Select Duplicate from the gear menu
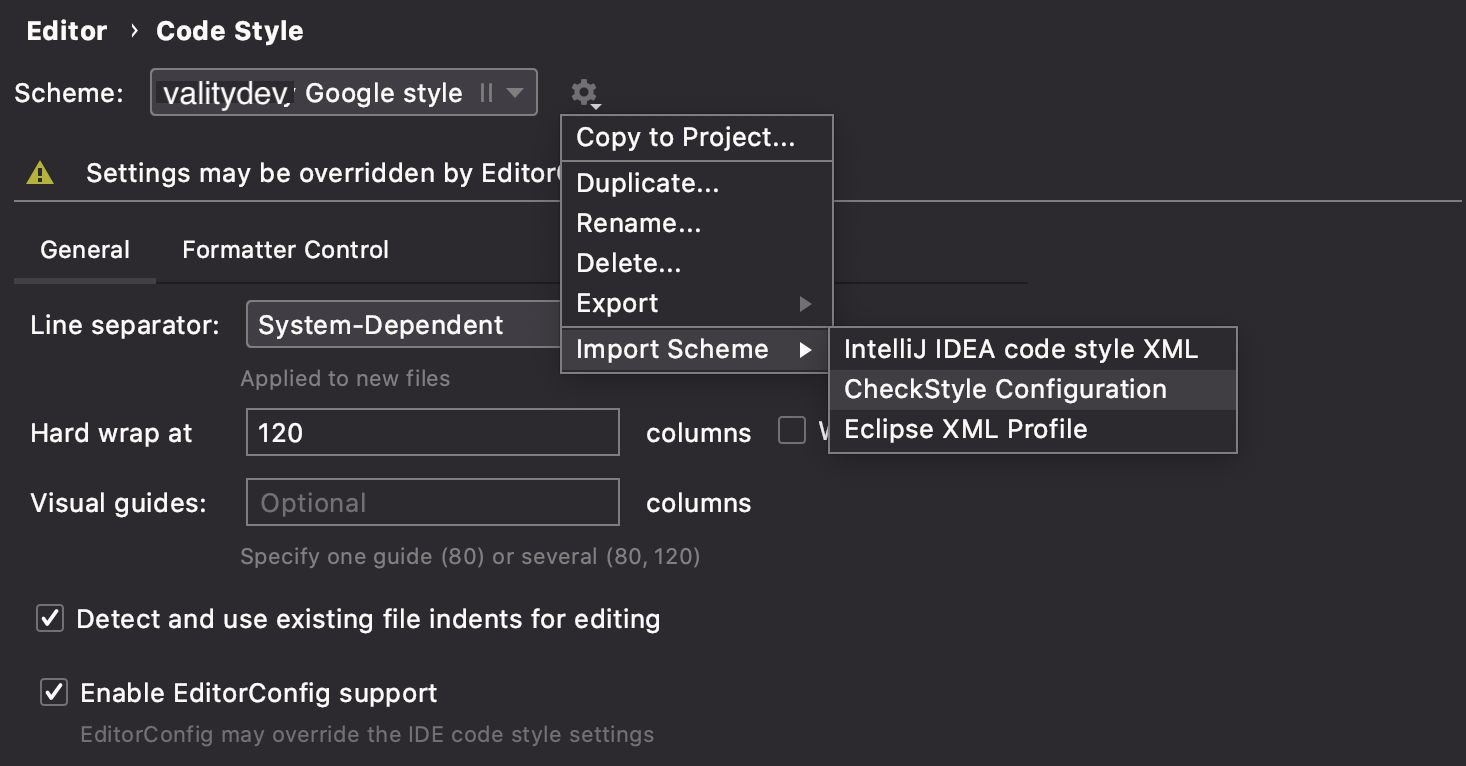 tap(697, 184)
